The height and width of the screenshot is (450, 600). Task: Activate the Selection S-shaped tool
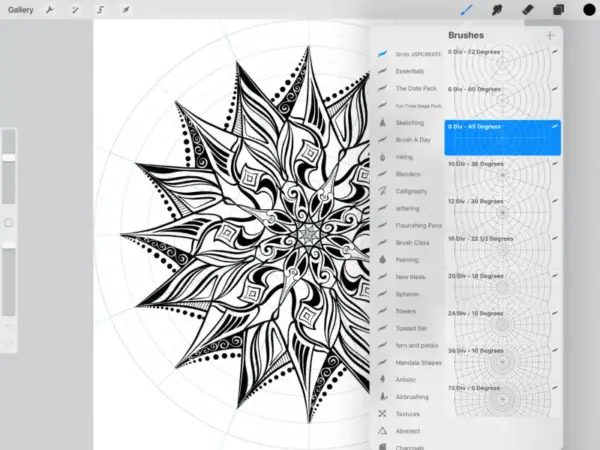coord(101,10)
